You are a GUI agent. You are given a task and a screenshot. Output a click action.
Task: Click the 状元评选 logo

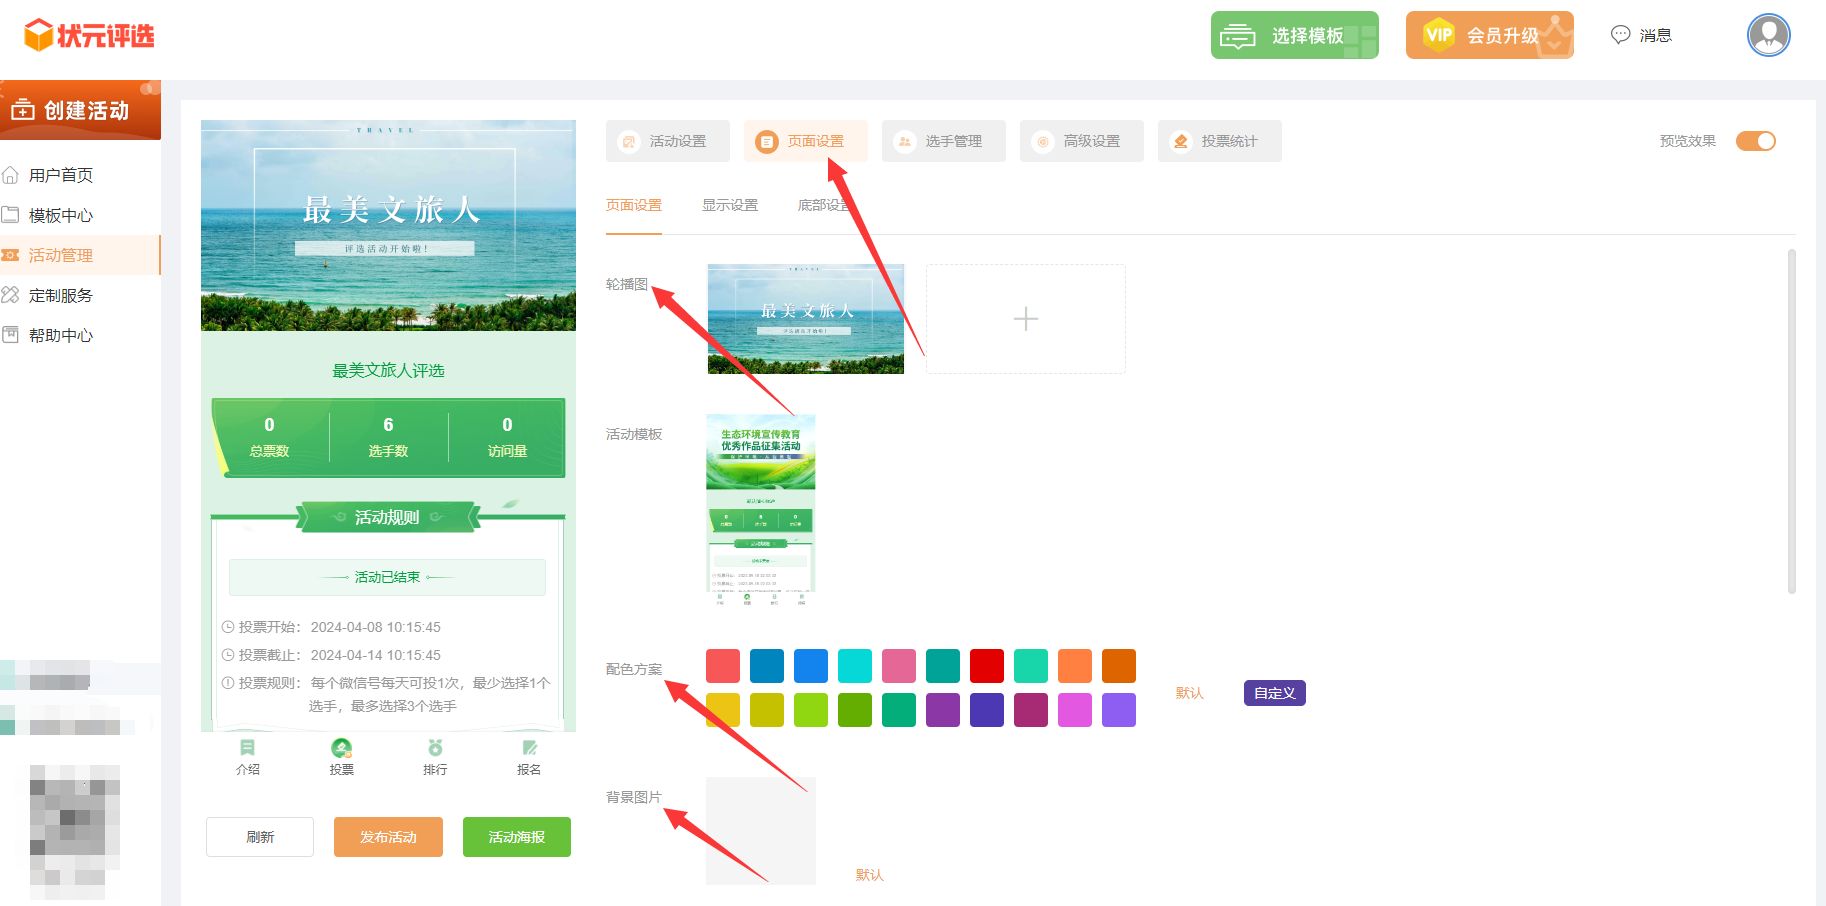[89, 36]
